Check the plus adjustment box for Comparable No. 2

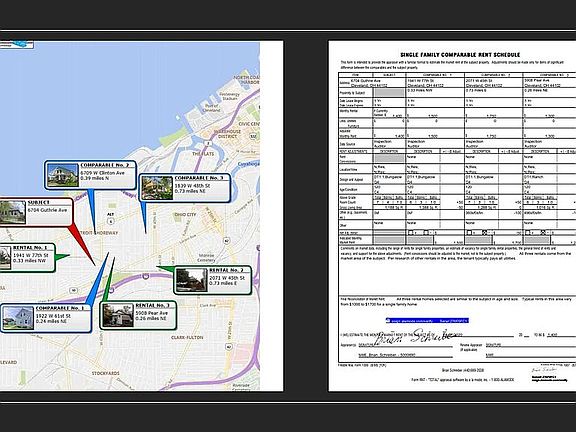(x=469, y=233)
